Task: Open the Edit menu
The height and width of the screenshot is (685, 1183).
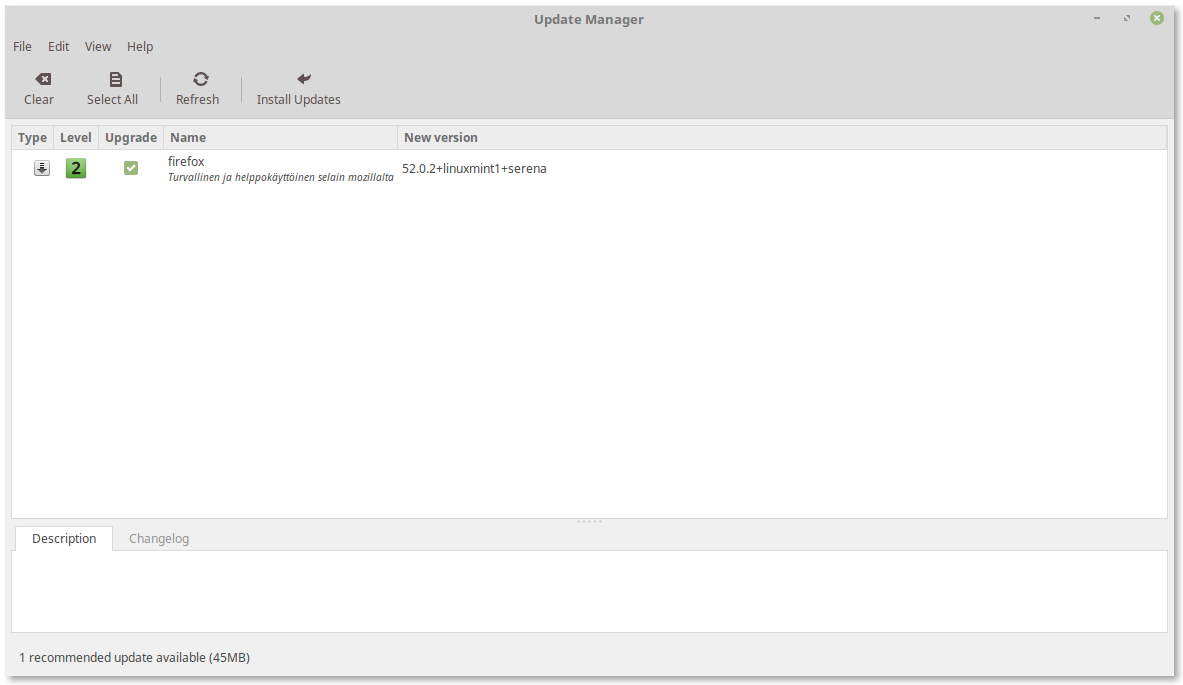Action: click(x=59, y=46)
